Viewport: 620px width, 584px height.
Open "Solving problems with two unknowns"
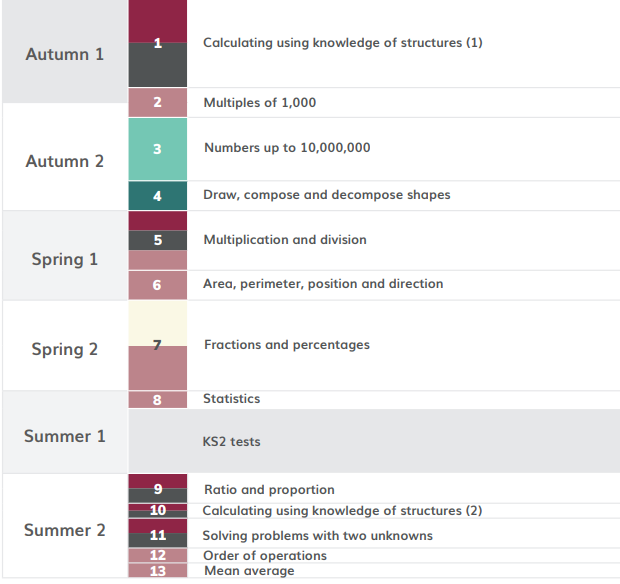318,536
